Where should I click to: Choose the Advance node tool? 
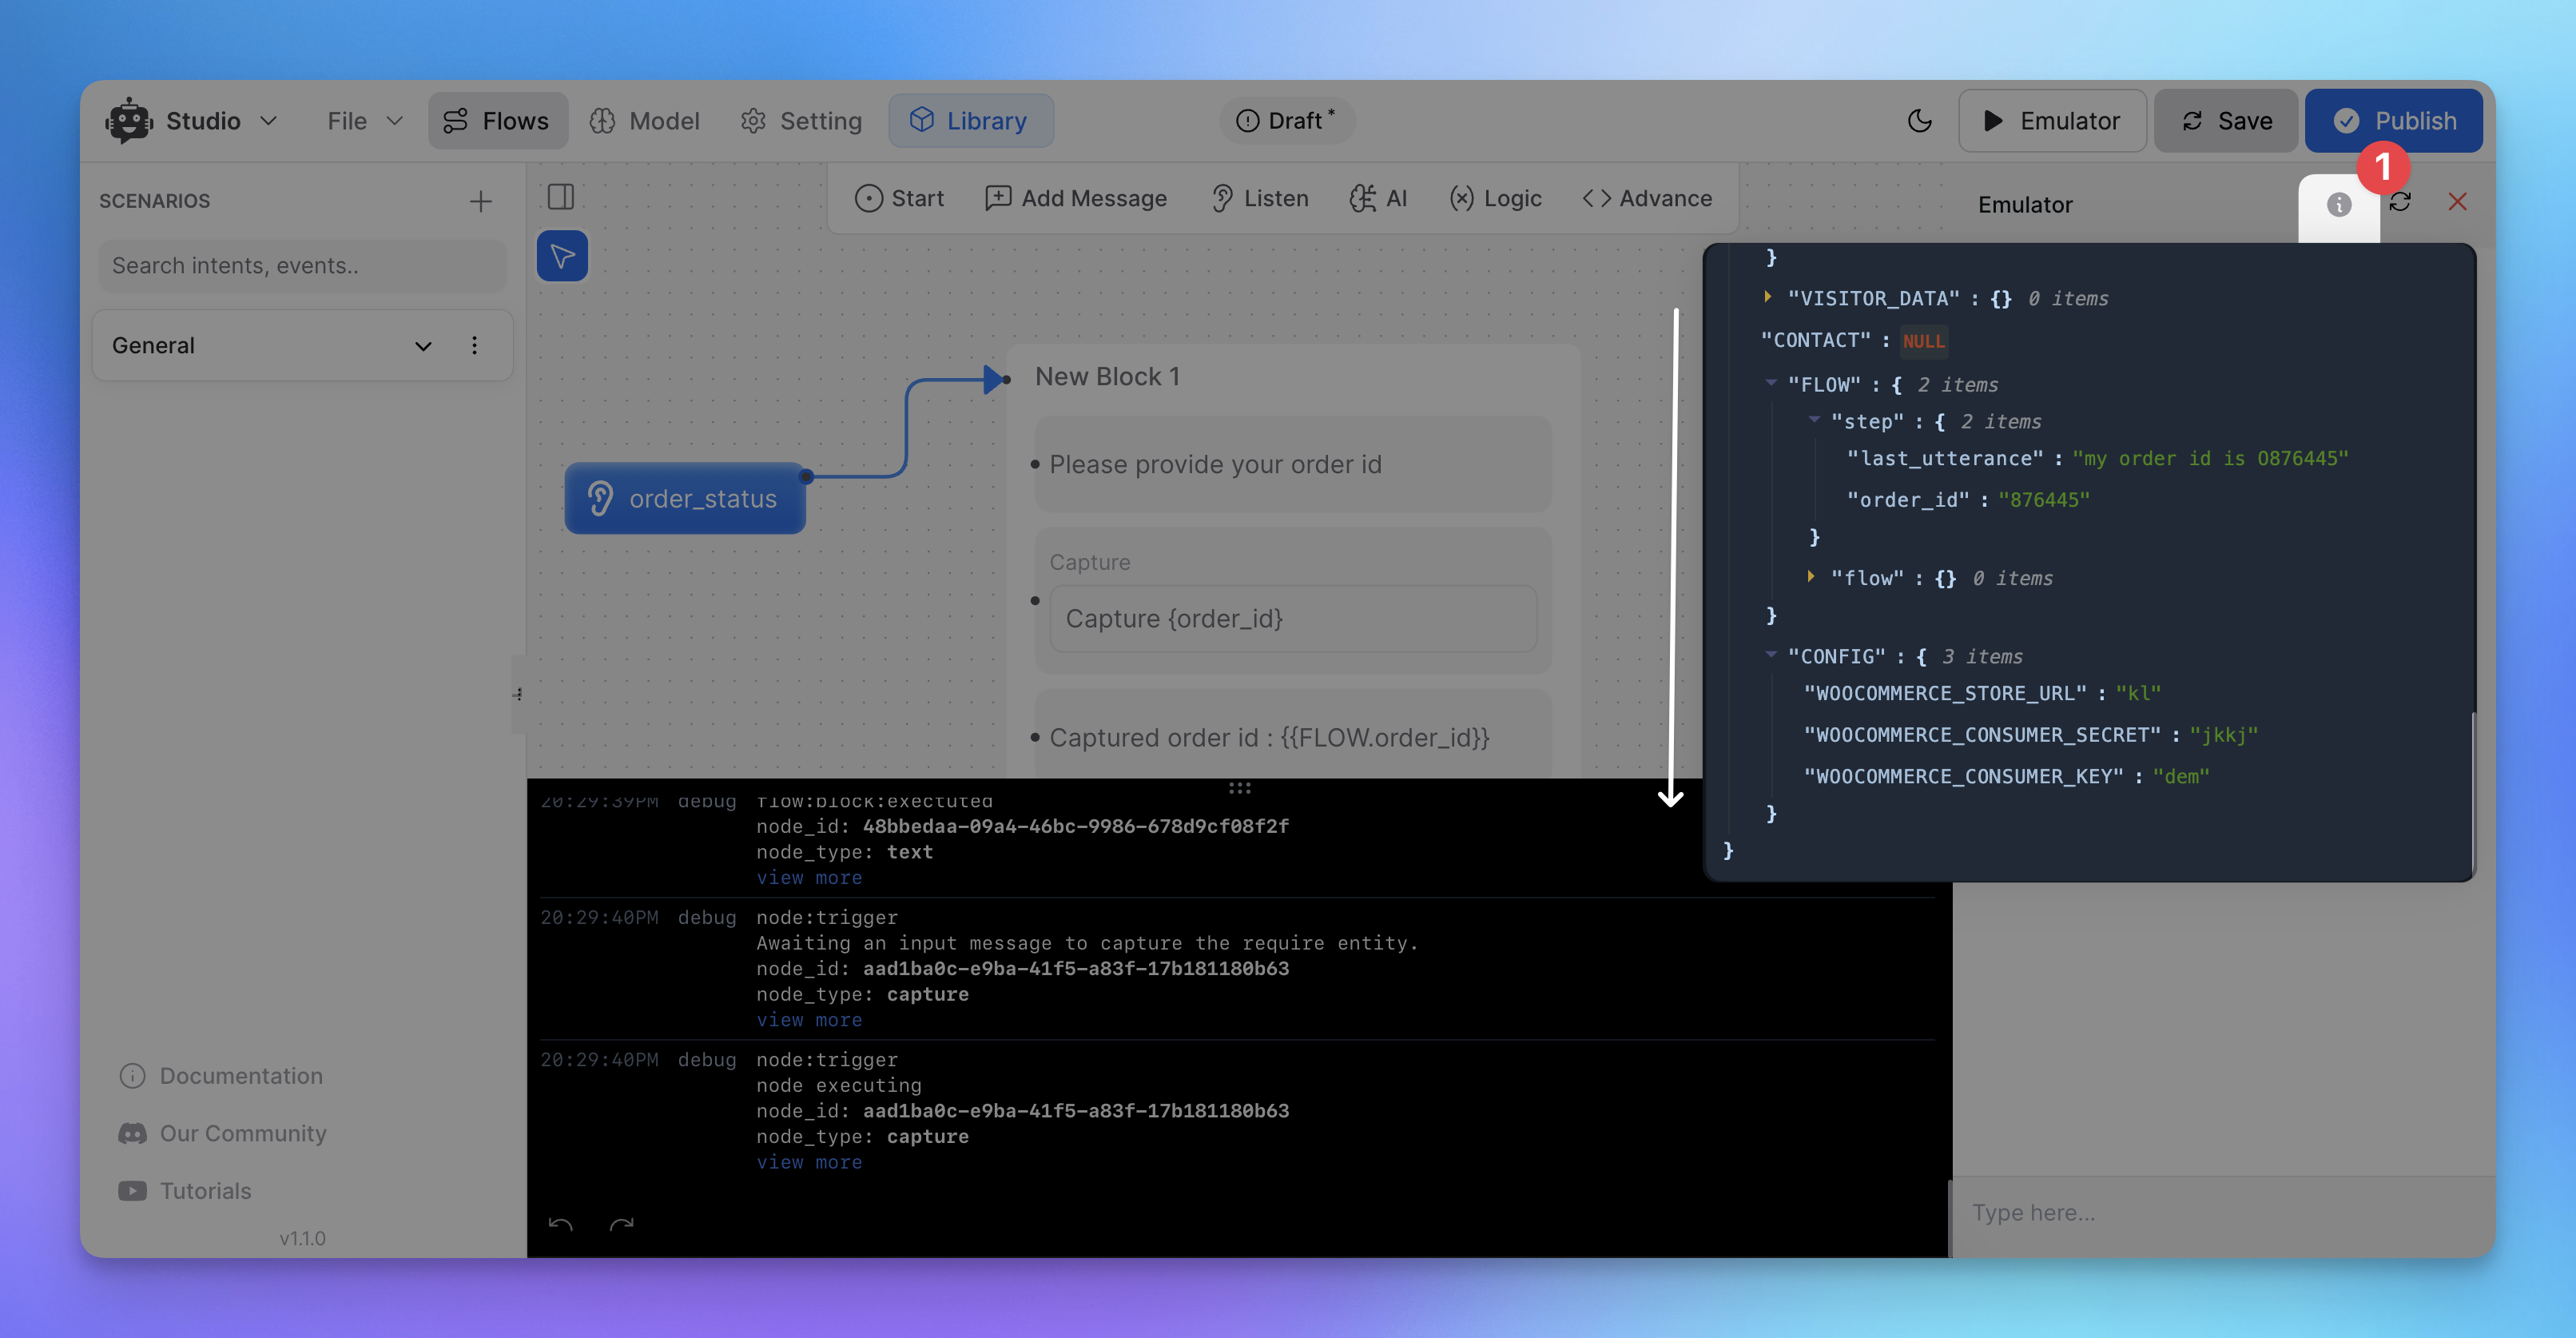(1647, 198)
